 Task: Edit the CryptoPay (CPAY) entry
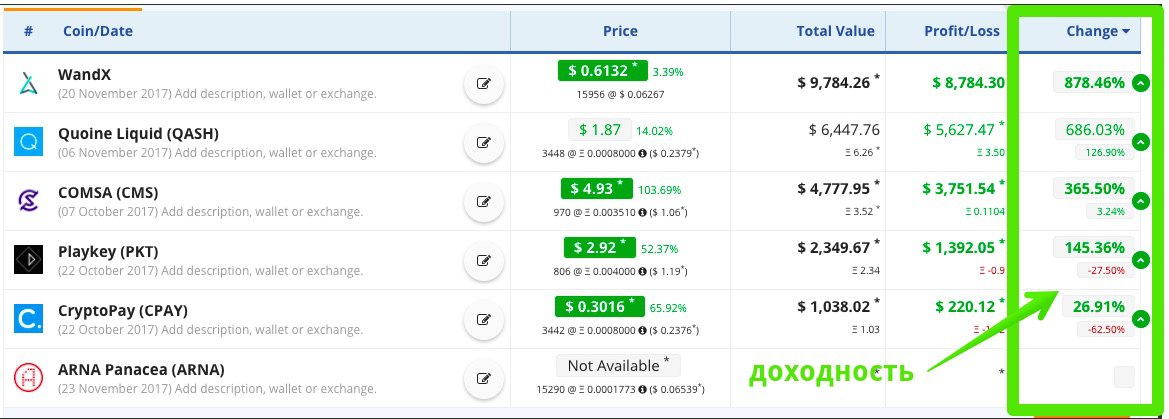484,319
